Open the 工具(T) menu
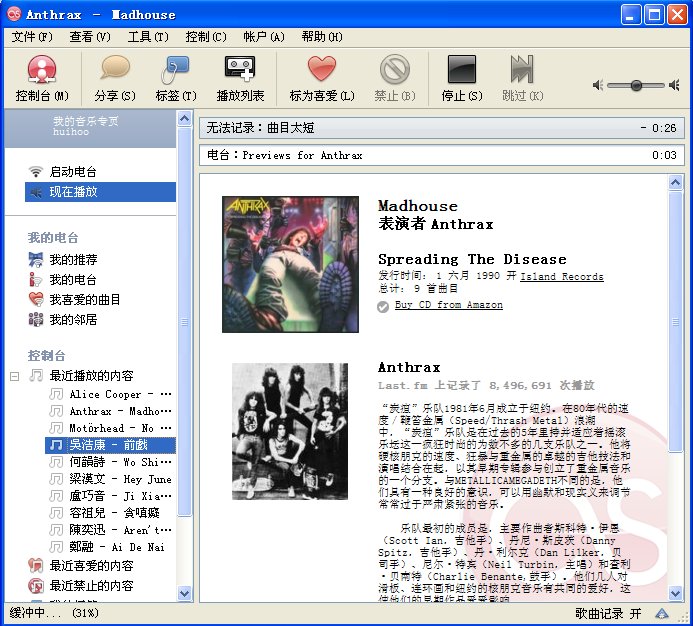693x626 pixels. click(x=147, y=37)
